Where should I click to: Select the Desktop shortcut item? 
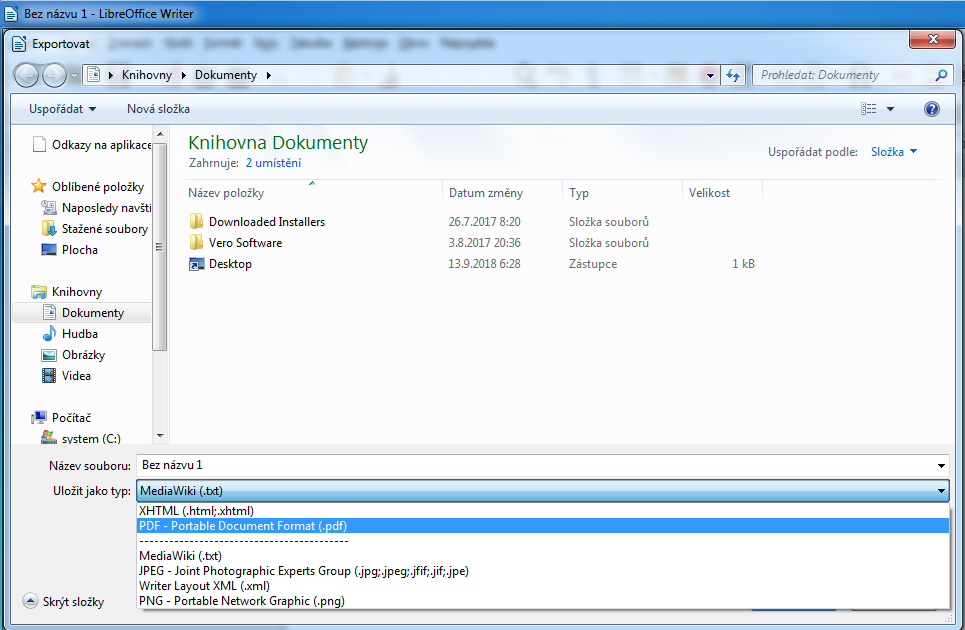pos(230,264)
